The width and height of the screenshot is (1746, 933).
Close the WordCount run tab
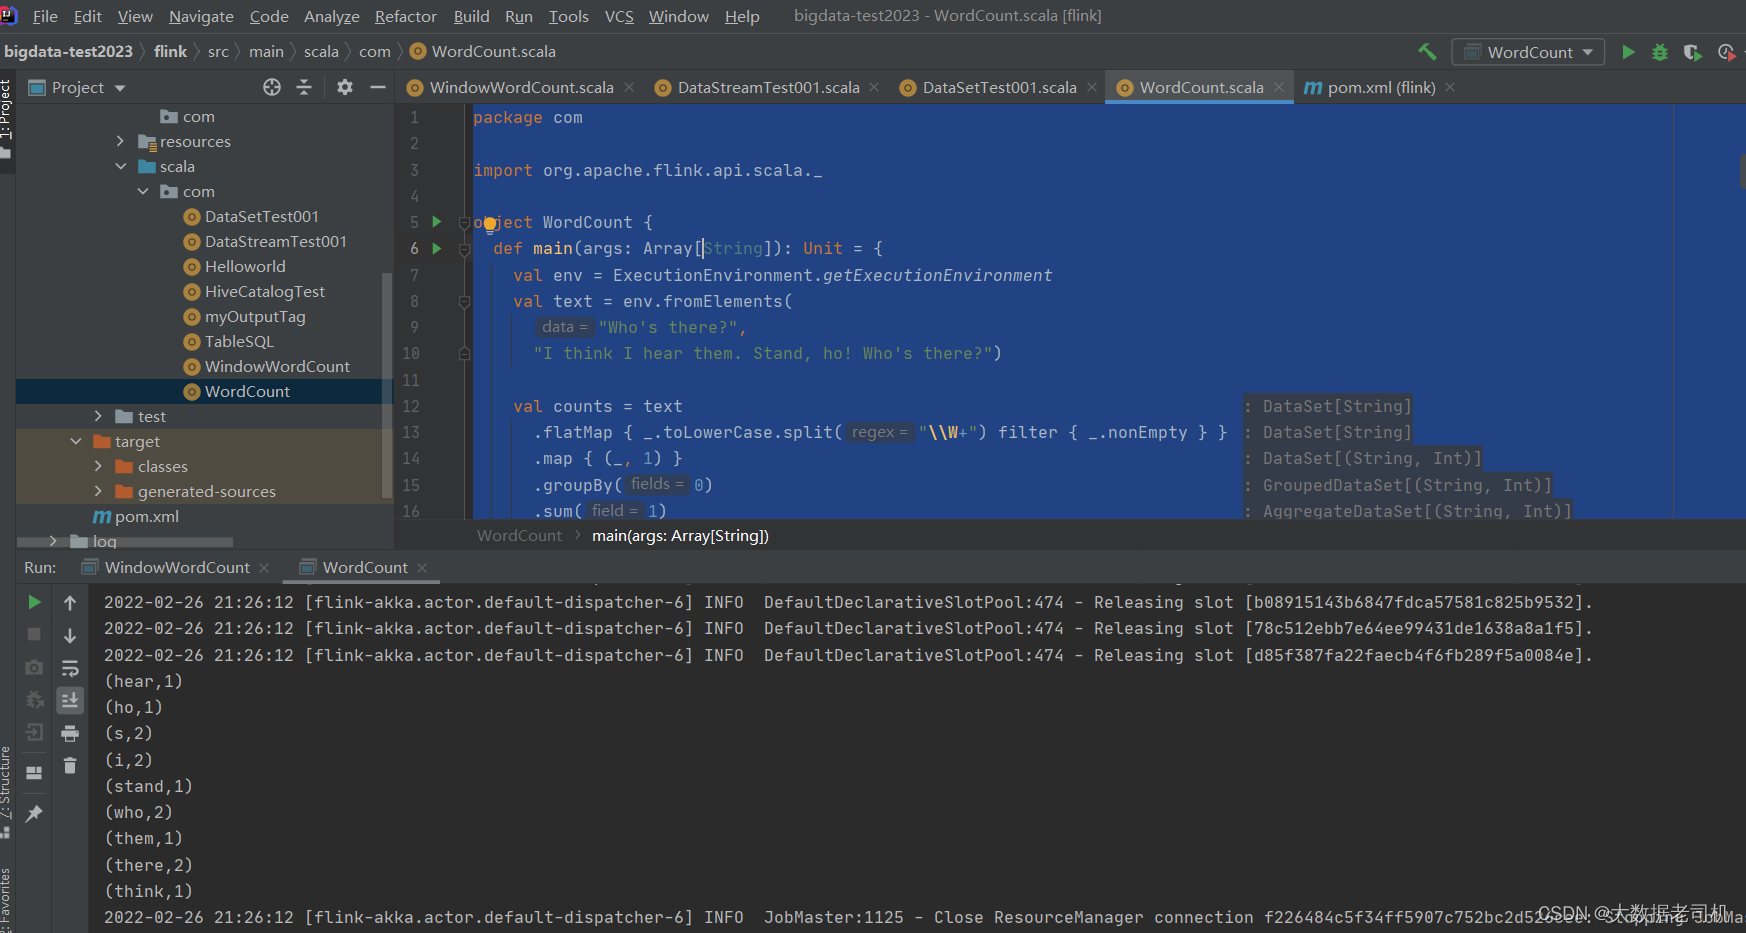(422, 568)
